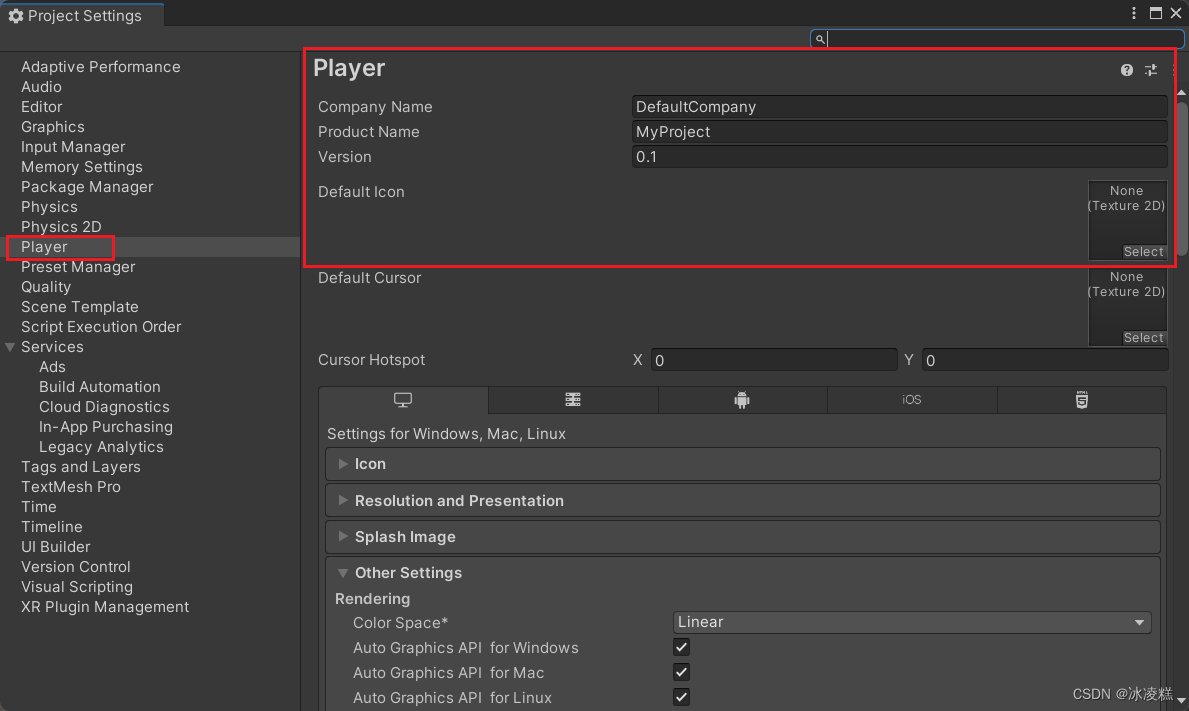The width and height of the screenshot is (1189, 711).
Task: Open Player presets slider icon
Action: [1150, 70]
